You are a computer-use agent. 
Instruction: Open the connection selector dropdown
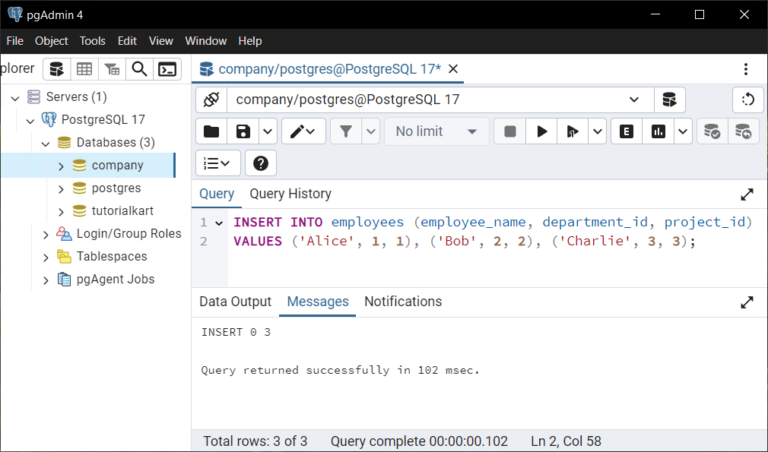[633, 100]
